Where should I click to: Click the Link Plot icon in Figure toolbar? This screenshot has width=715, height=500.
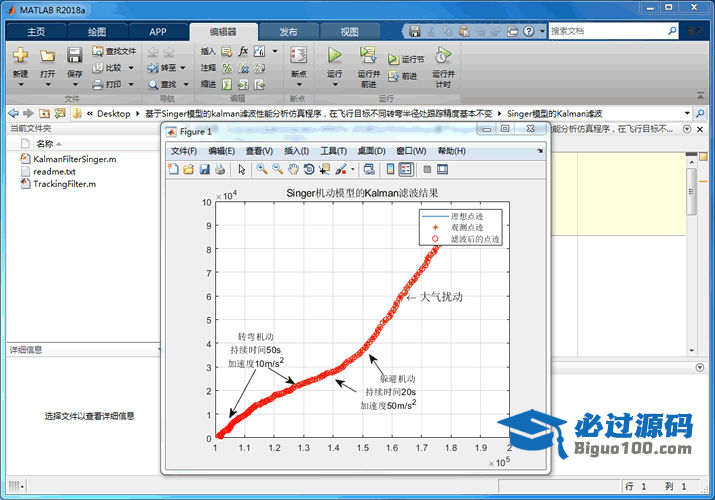[368, 169]
